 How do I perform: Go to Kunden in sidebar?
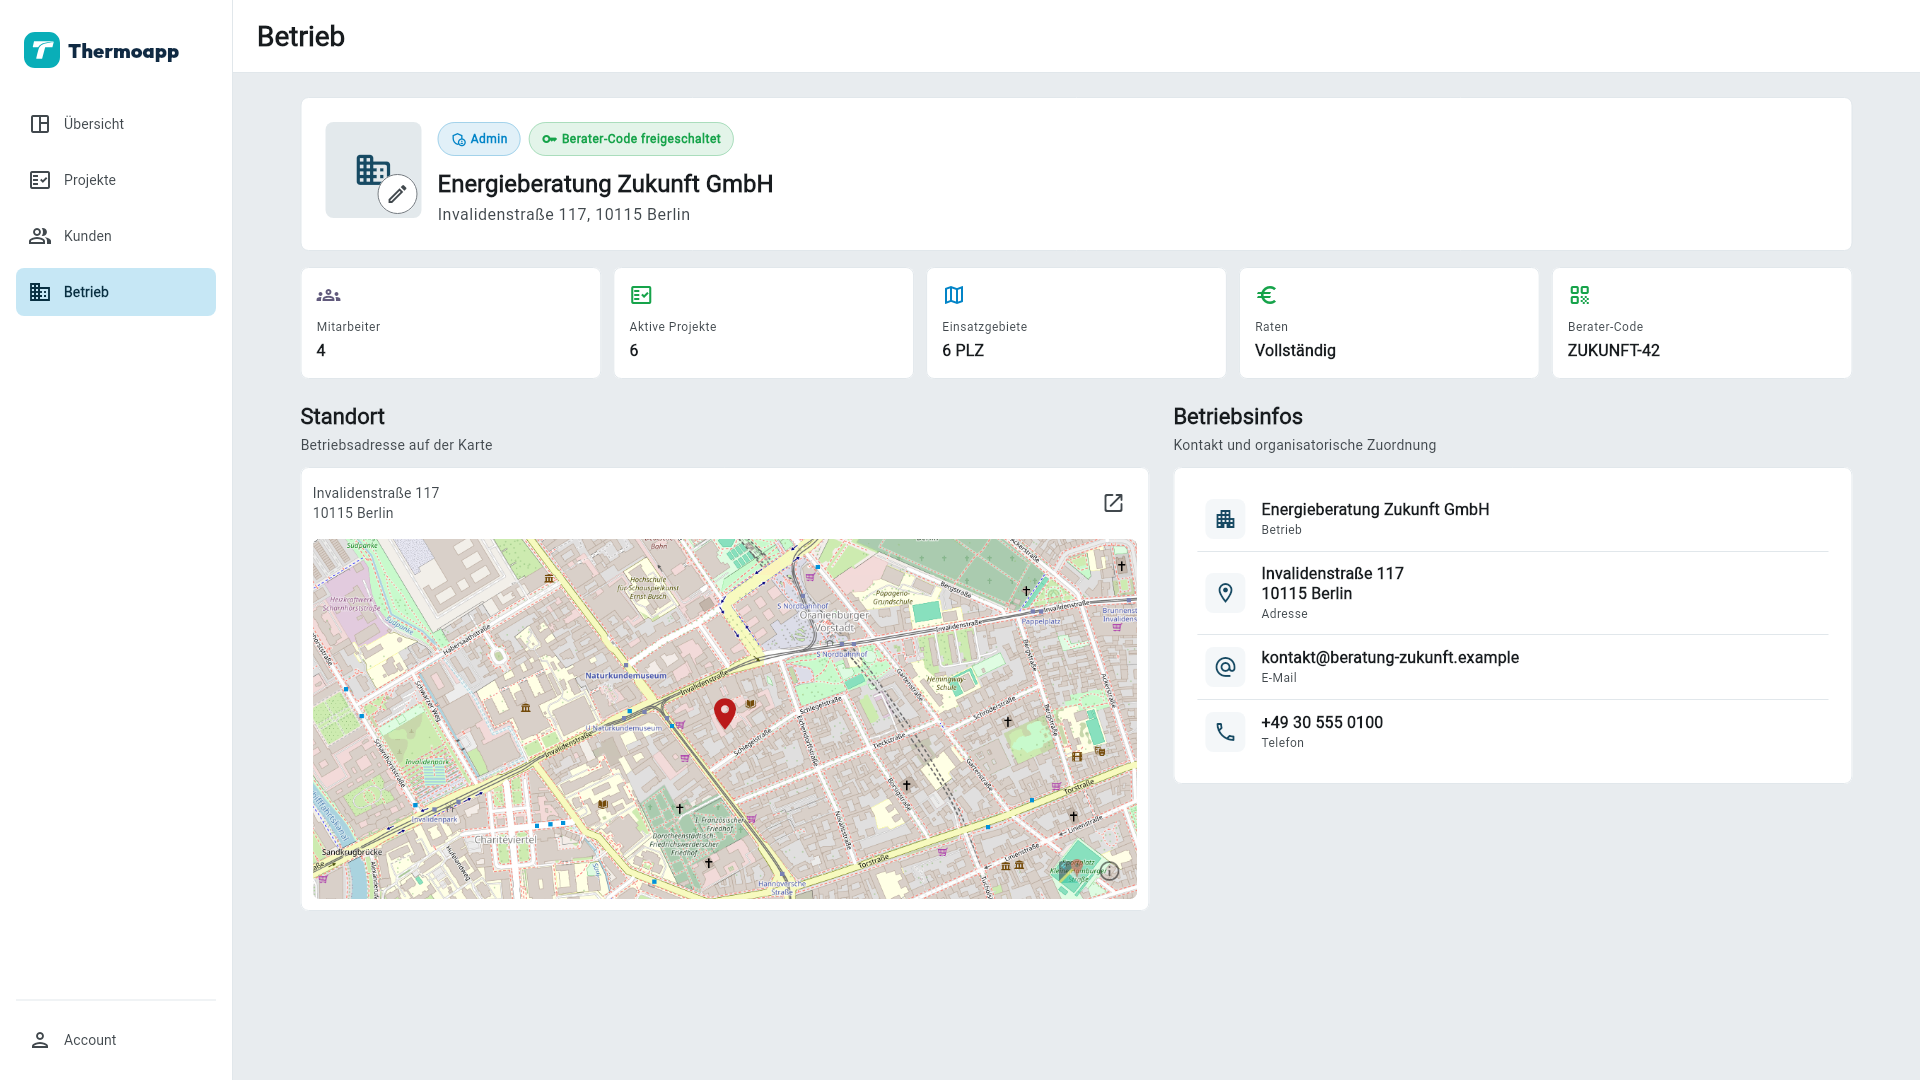click(x=116, y=236)
